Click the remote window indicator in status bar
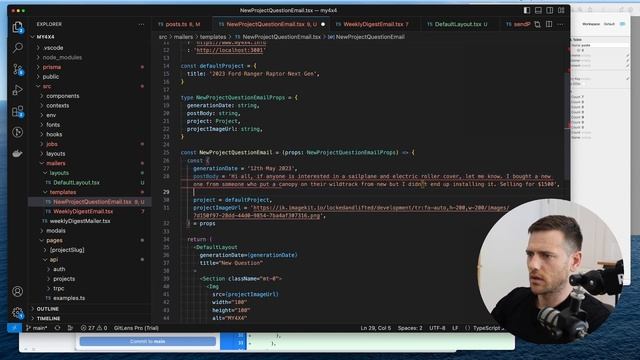 14,328
